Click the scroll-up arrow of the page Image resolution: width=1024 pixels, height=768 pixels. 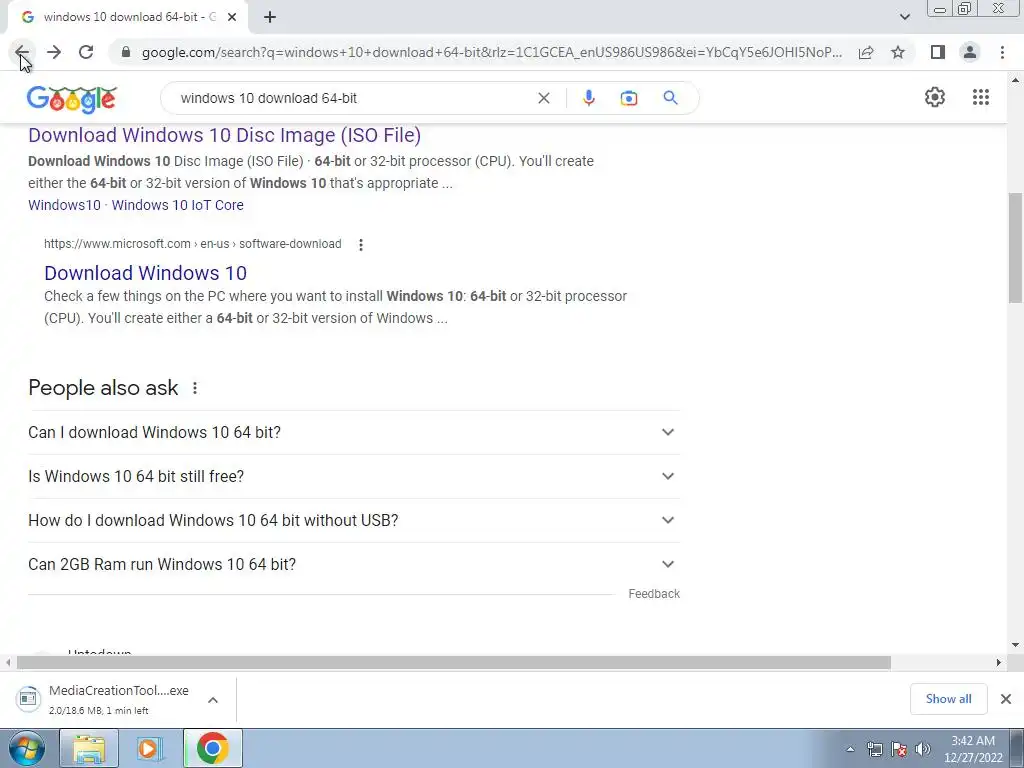click(x=1016, y=80)
